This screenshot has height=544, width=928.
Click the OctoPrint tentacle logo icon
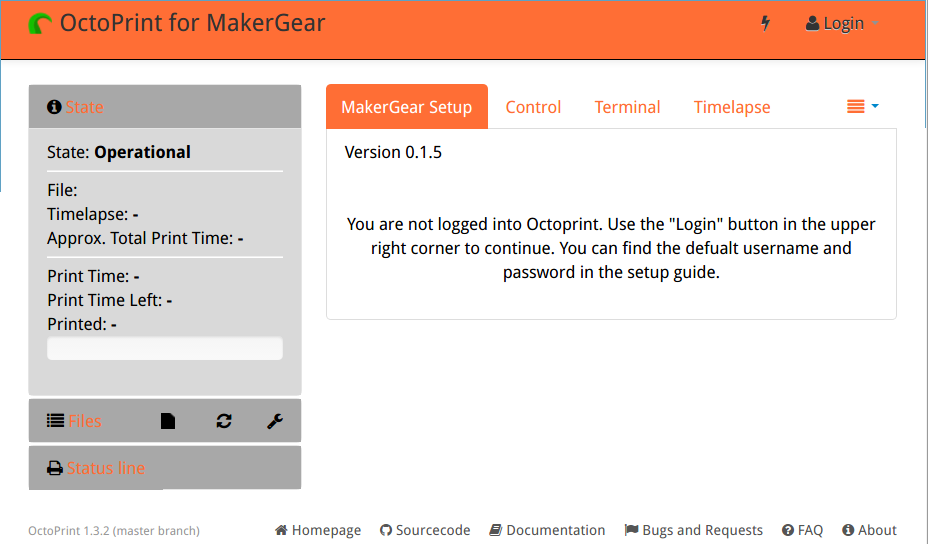[x=41, y=23]
